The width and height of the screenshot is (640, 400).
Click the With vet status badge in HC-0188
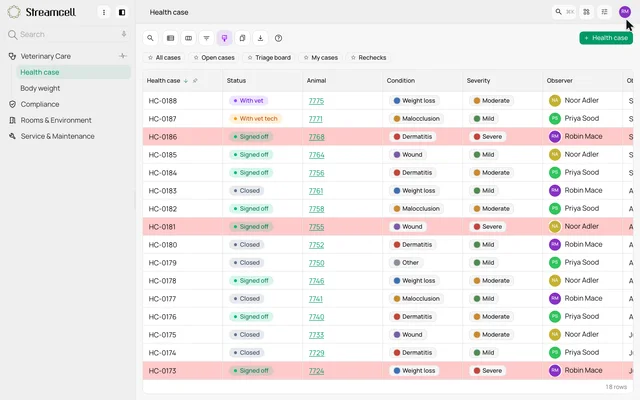(248, 101)
